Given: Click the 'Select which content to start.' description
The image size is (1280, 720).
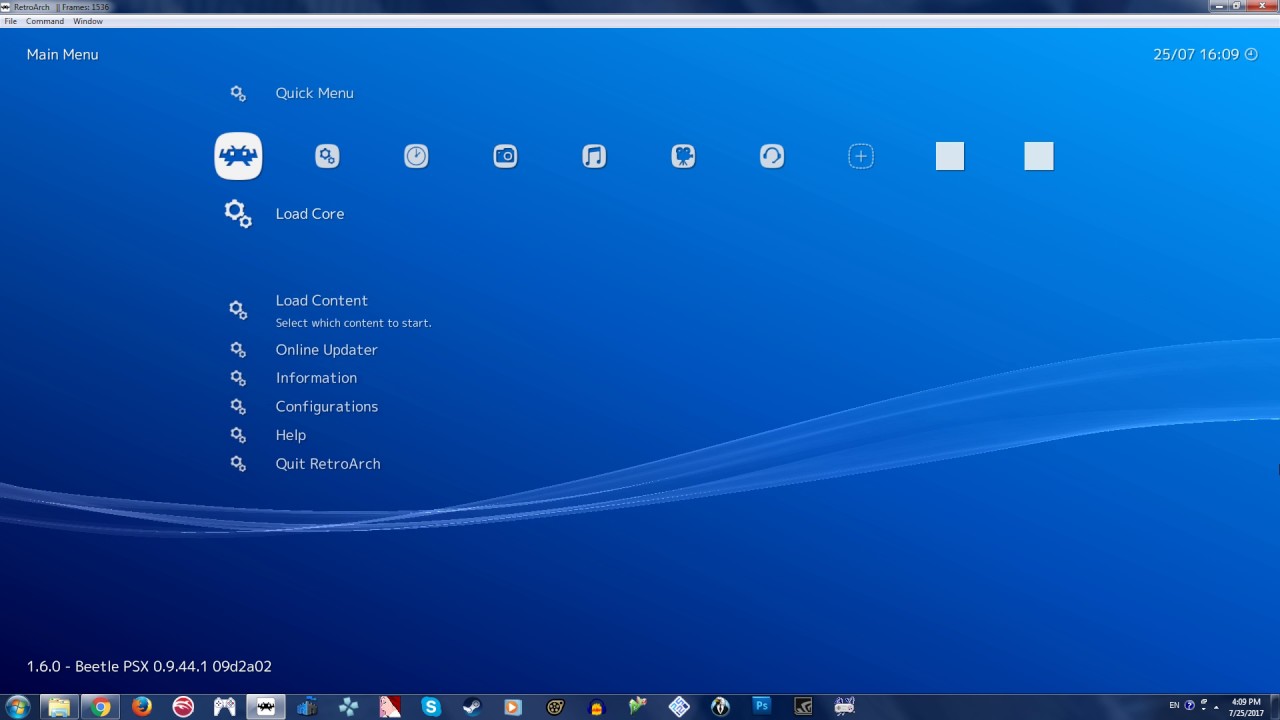Looking at the screenshot, I should 354,323.
